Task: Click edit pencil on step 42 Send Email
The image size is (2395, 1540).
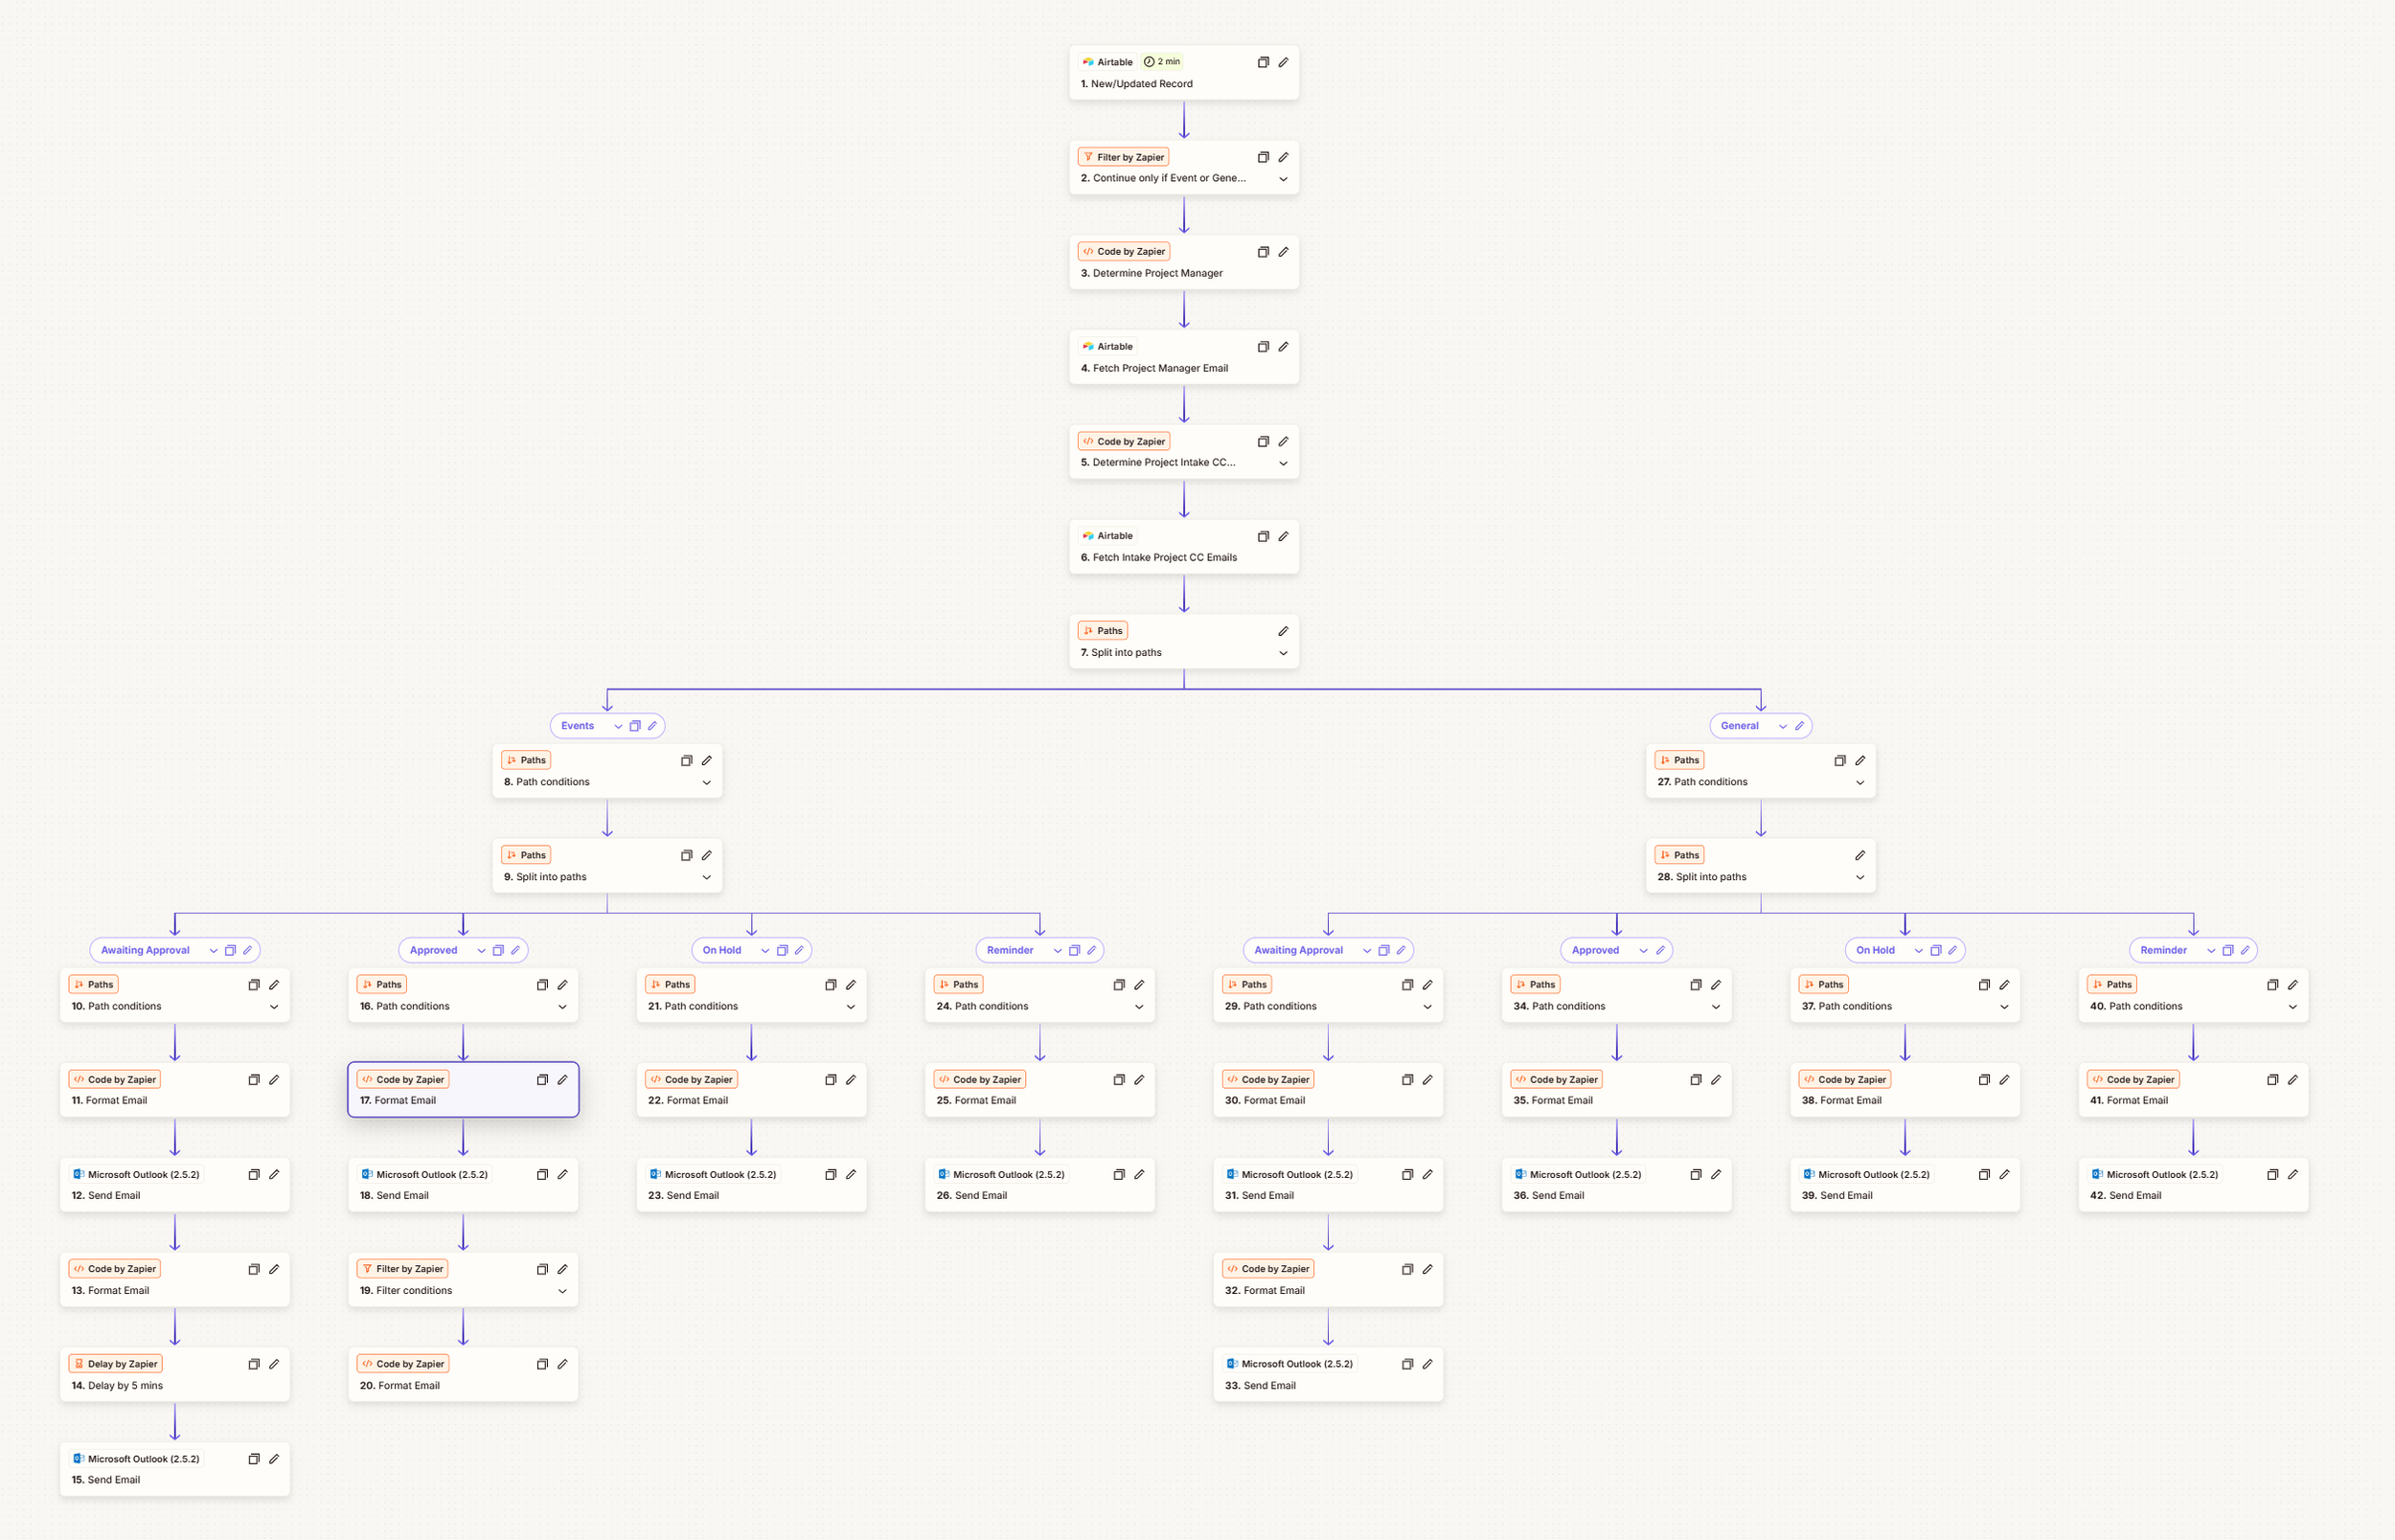Action: [2292, 1175]
